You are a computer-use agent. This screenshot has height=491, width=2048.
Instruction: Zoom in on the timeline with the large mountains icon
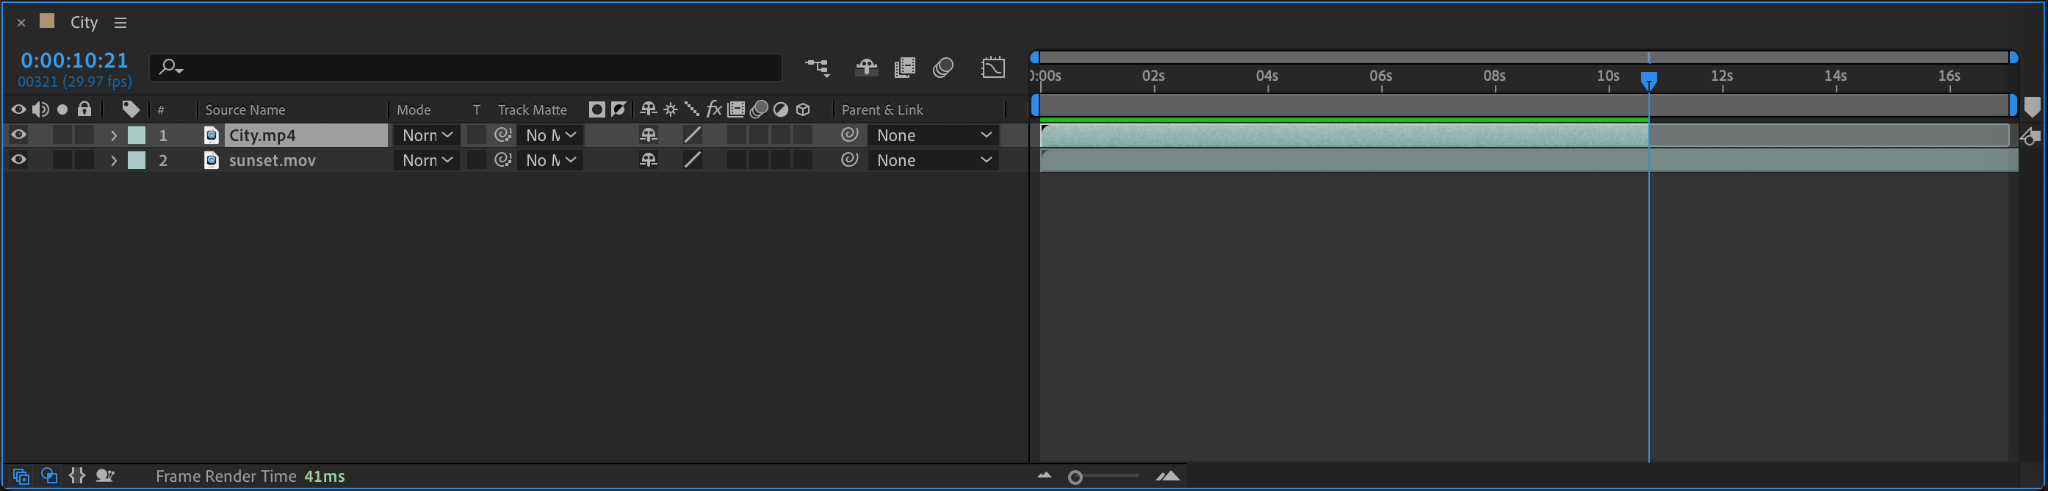1167,476
